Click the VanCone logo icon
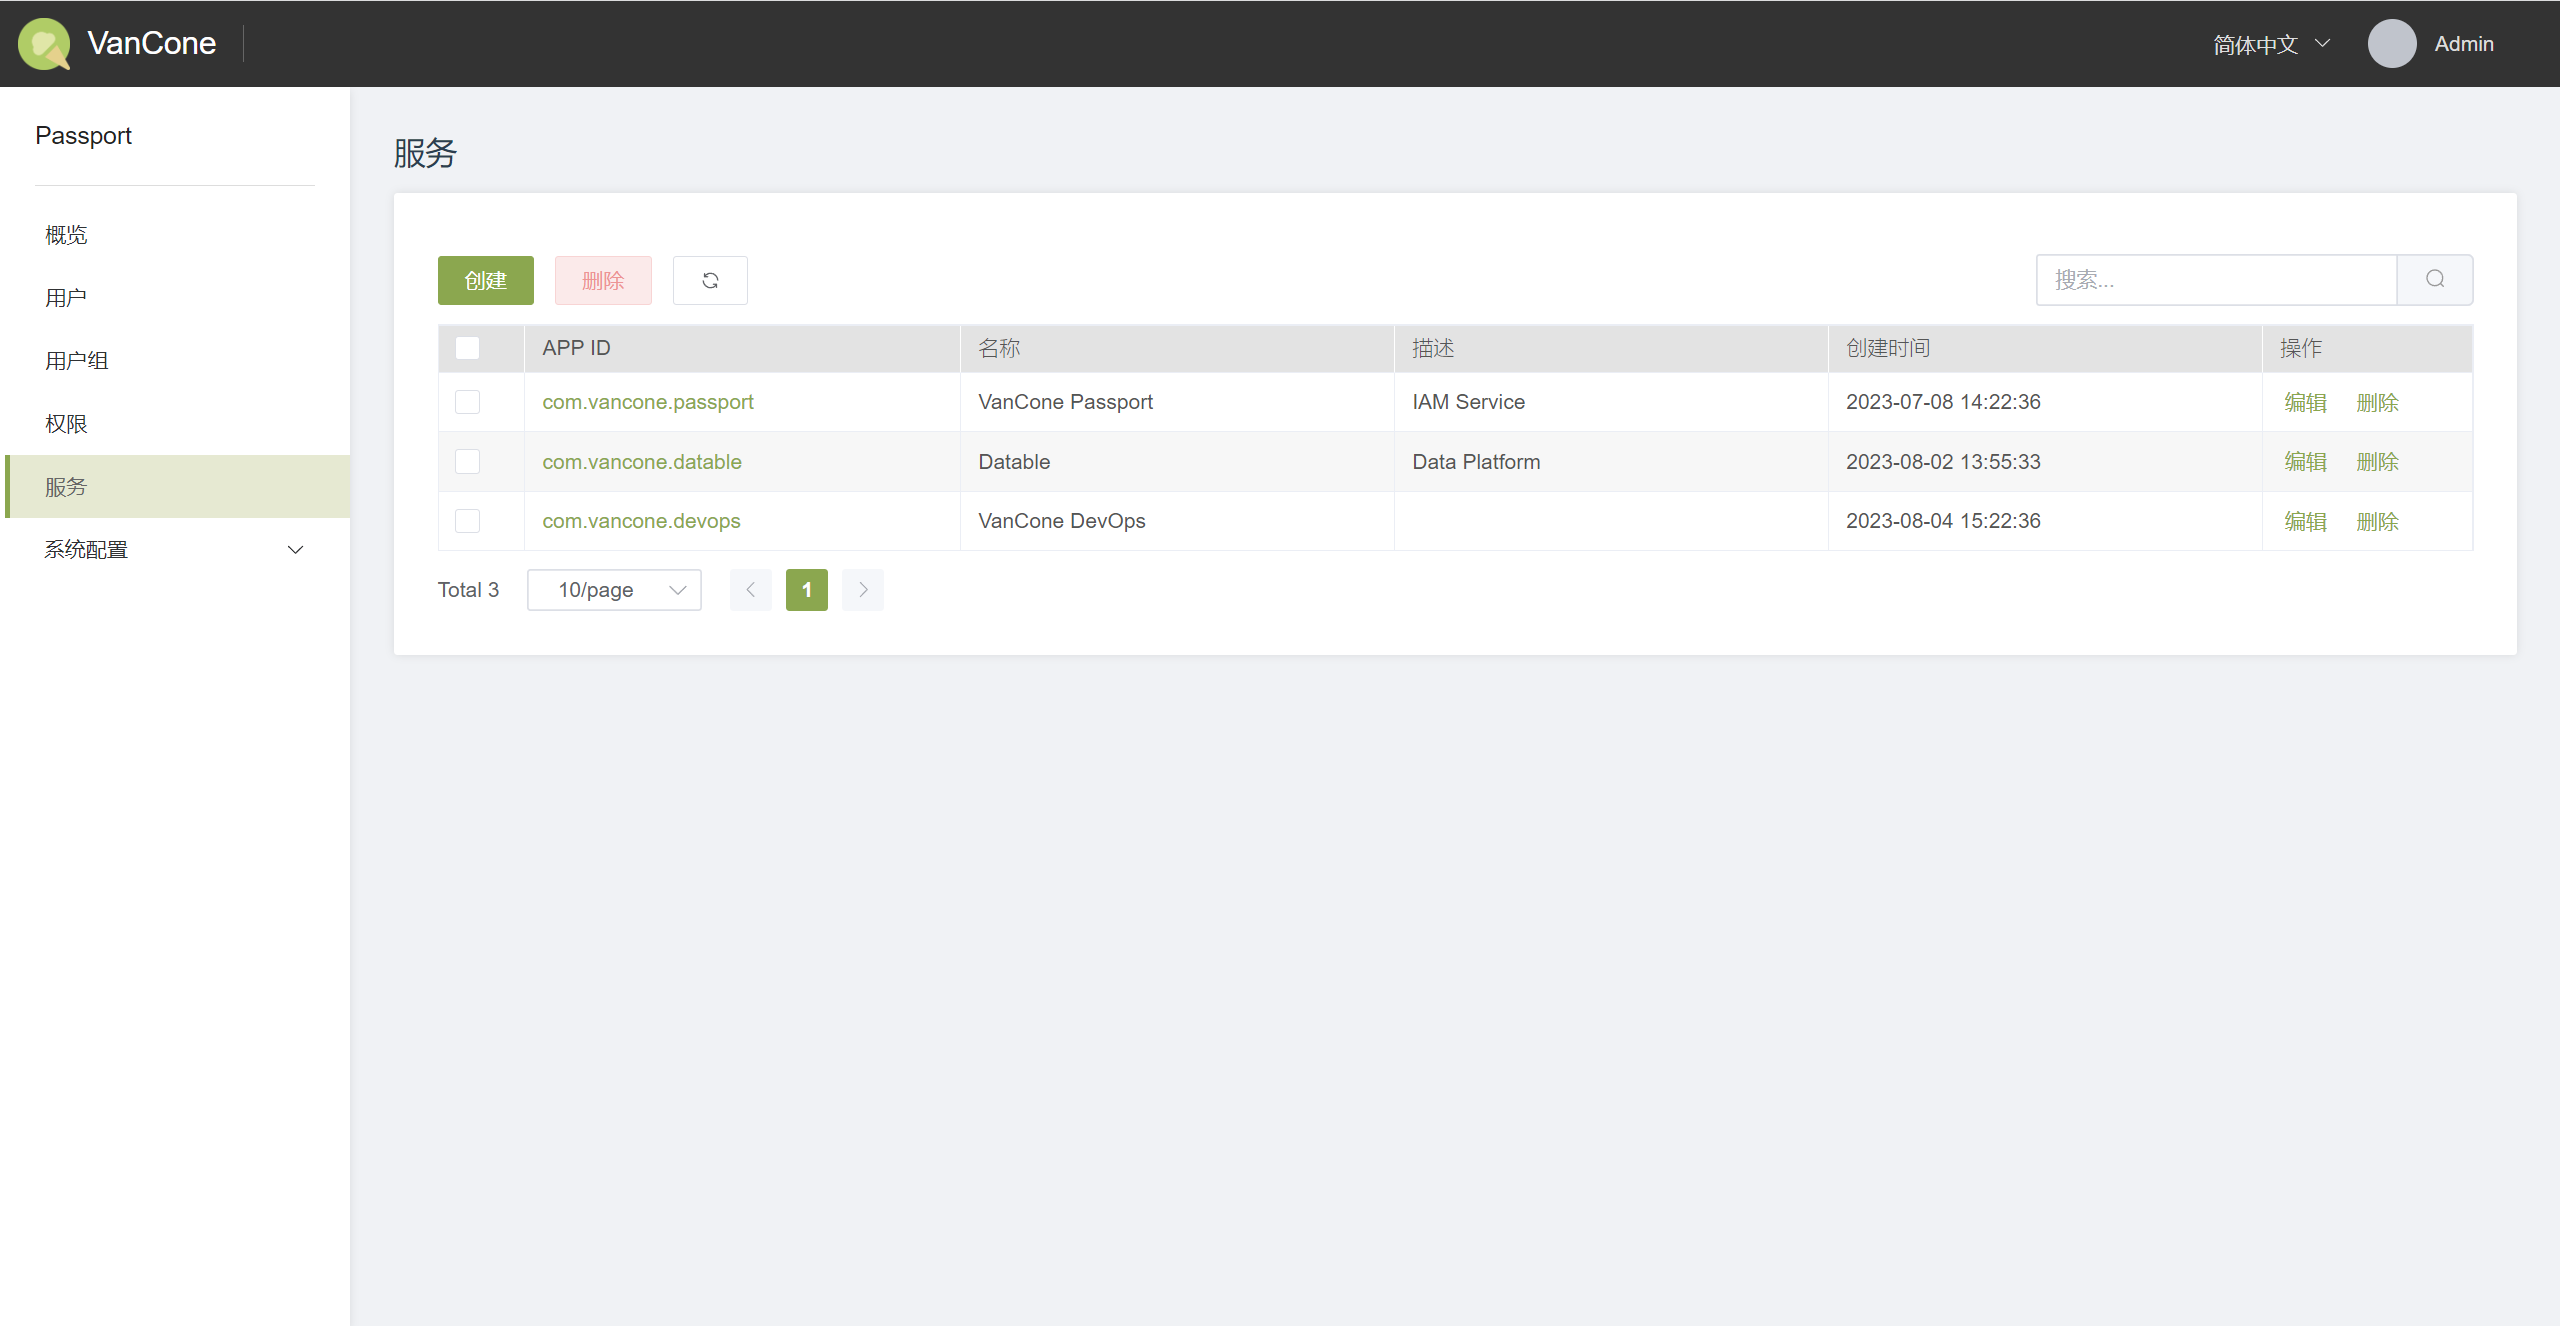Image resolution: width=2560 pixels, height=1326 pixels. 44,44
